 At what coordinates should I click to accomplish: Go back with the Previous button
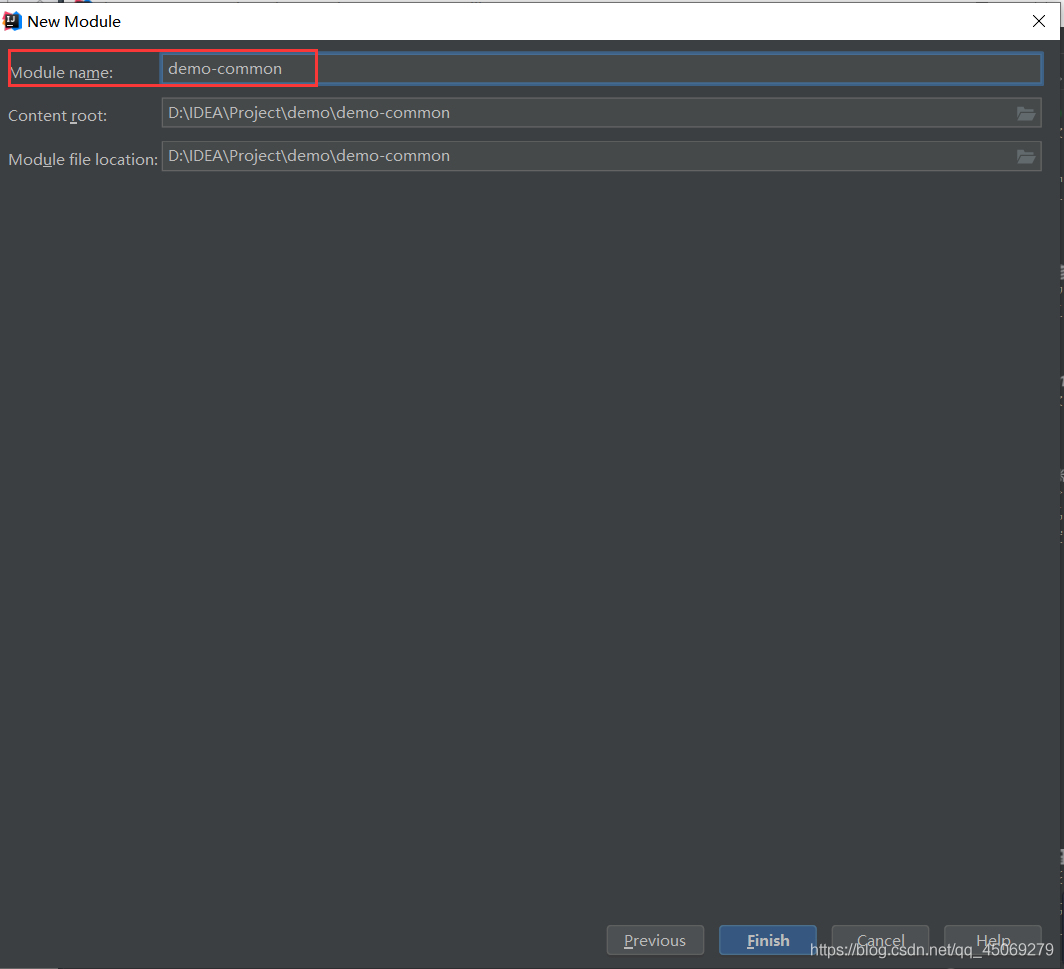(x=655, y=940)
